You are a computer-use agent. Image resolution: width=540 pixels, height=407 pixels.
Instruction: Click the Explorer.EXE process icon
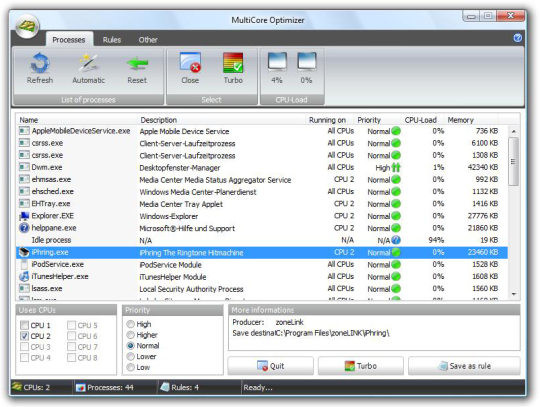(x=24, y=216)
